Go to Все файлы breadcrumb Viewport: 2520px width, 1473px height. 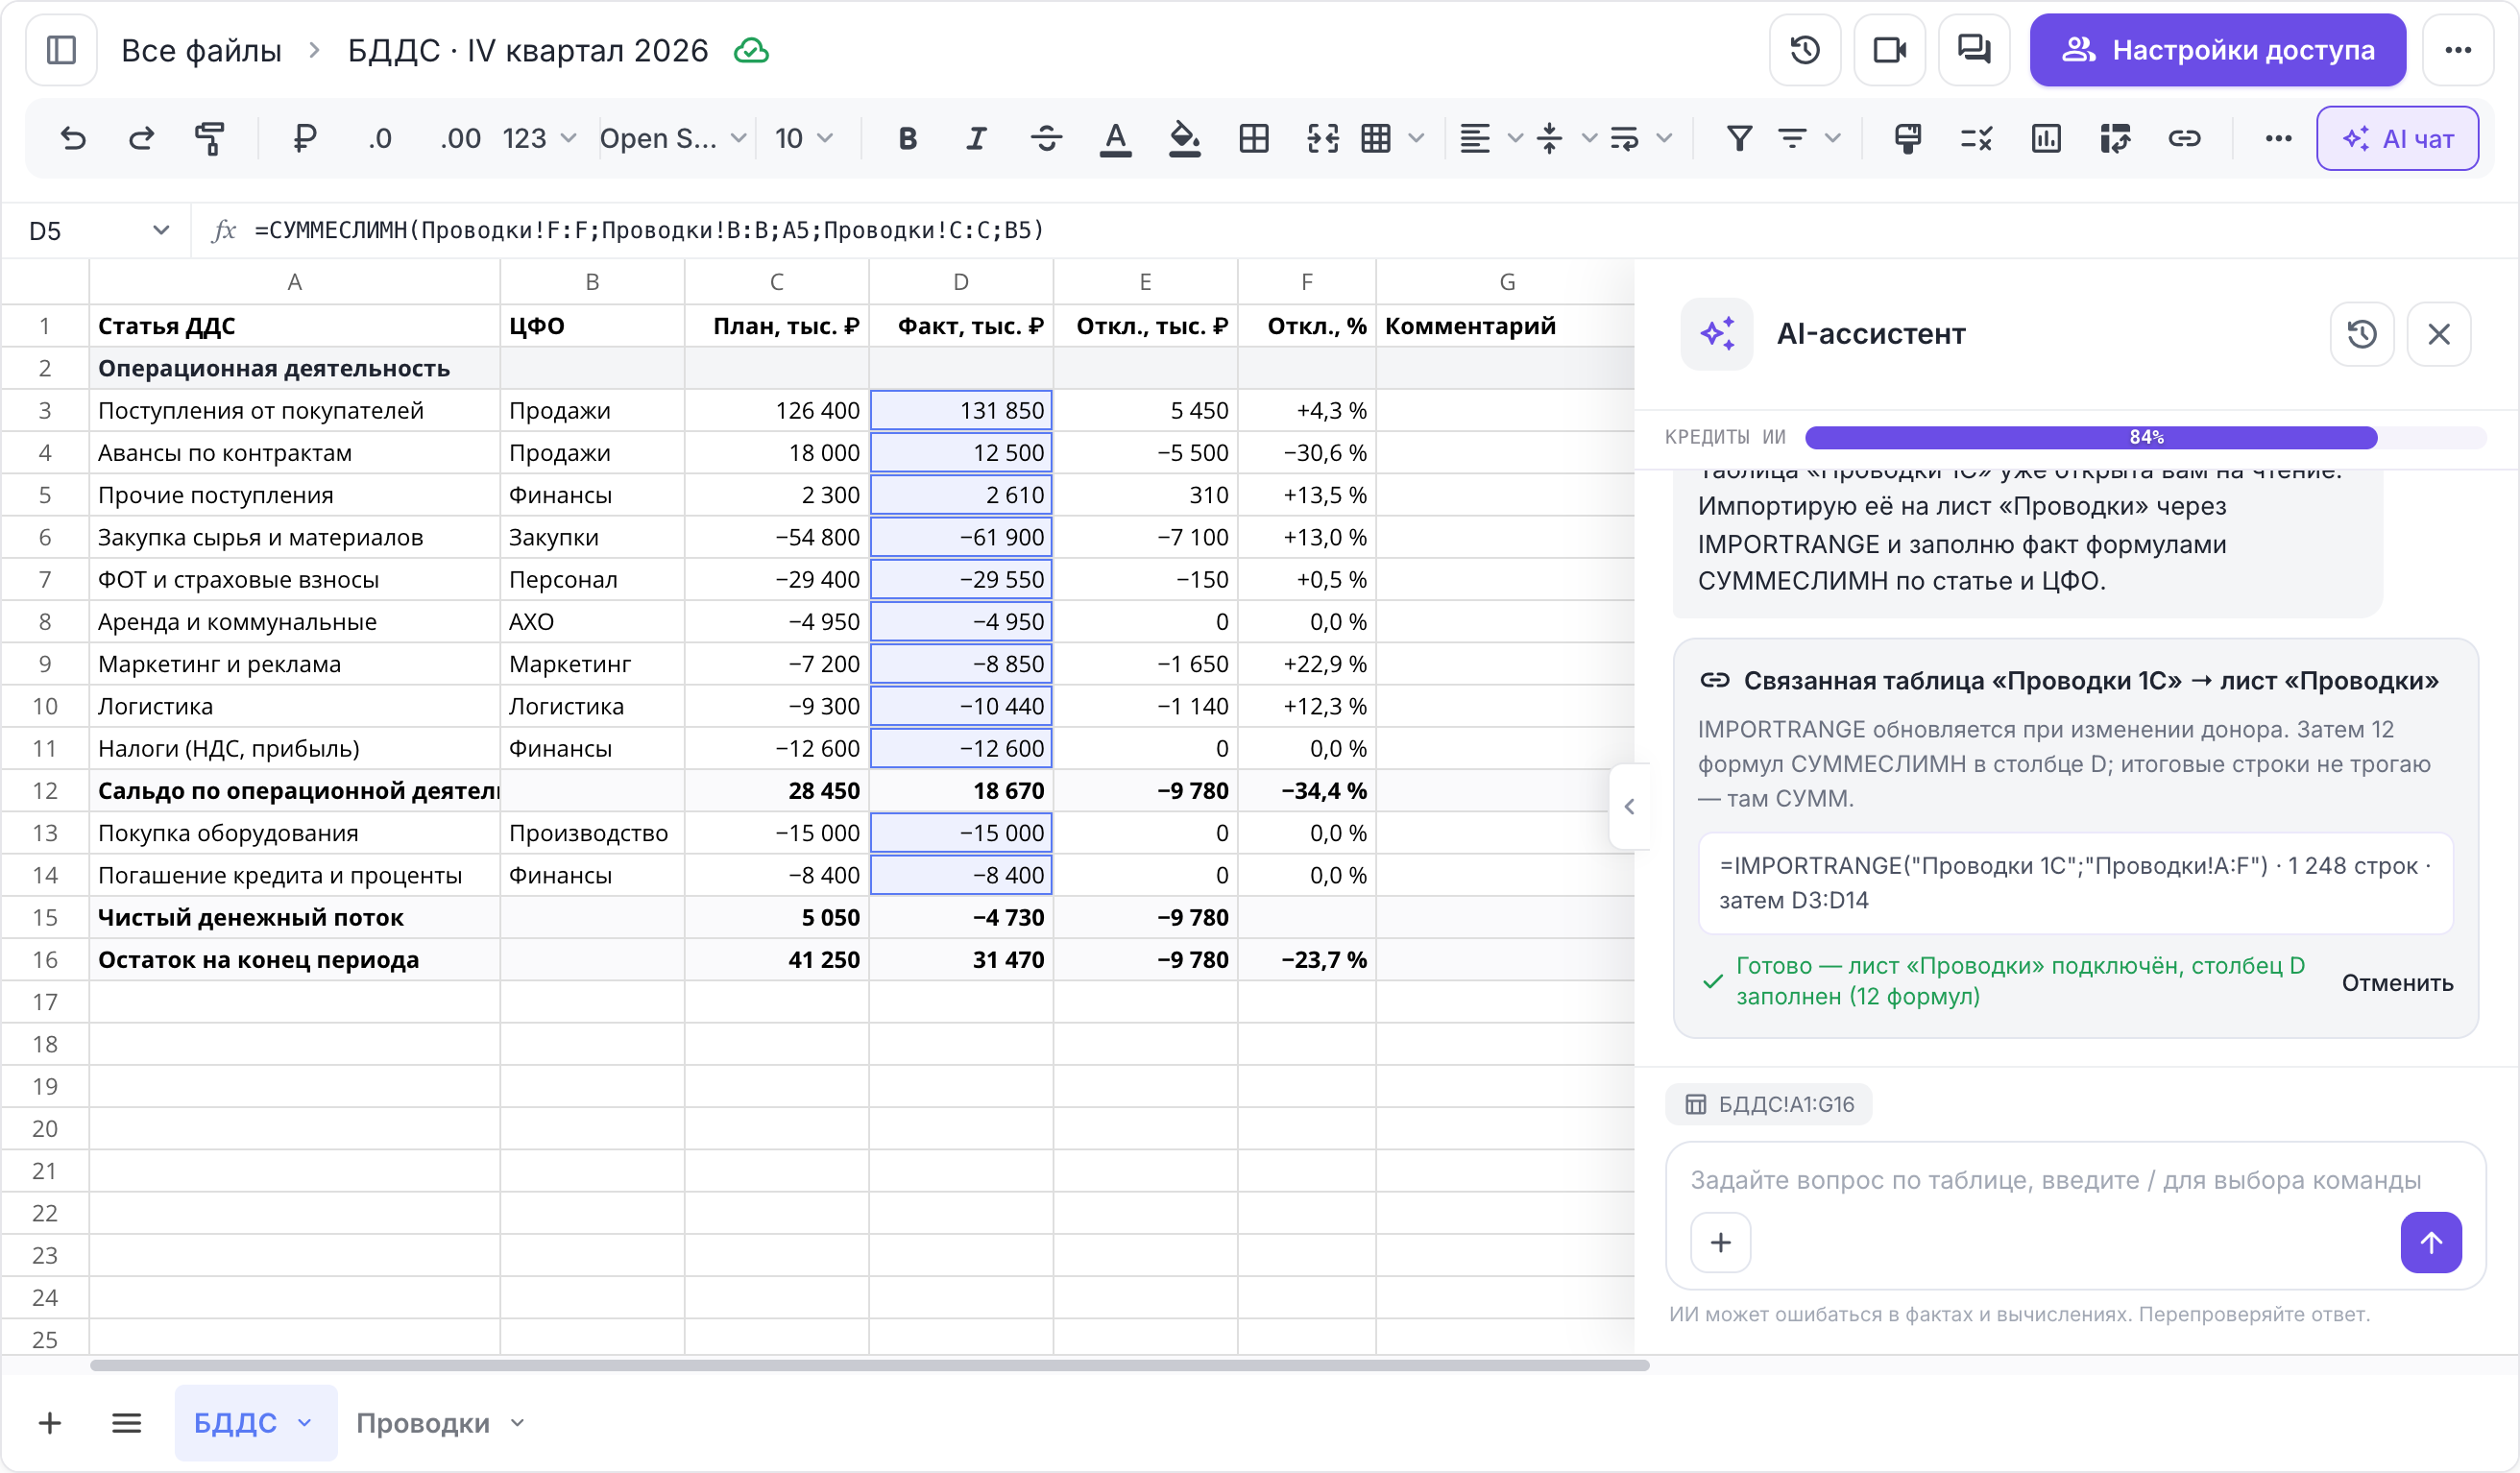tap(201, 50)
